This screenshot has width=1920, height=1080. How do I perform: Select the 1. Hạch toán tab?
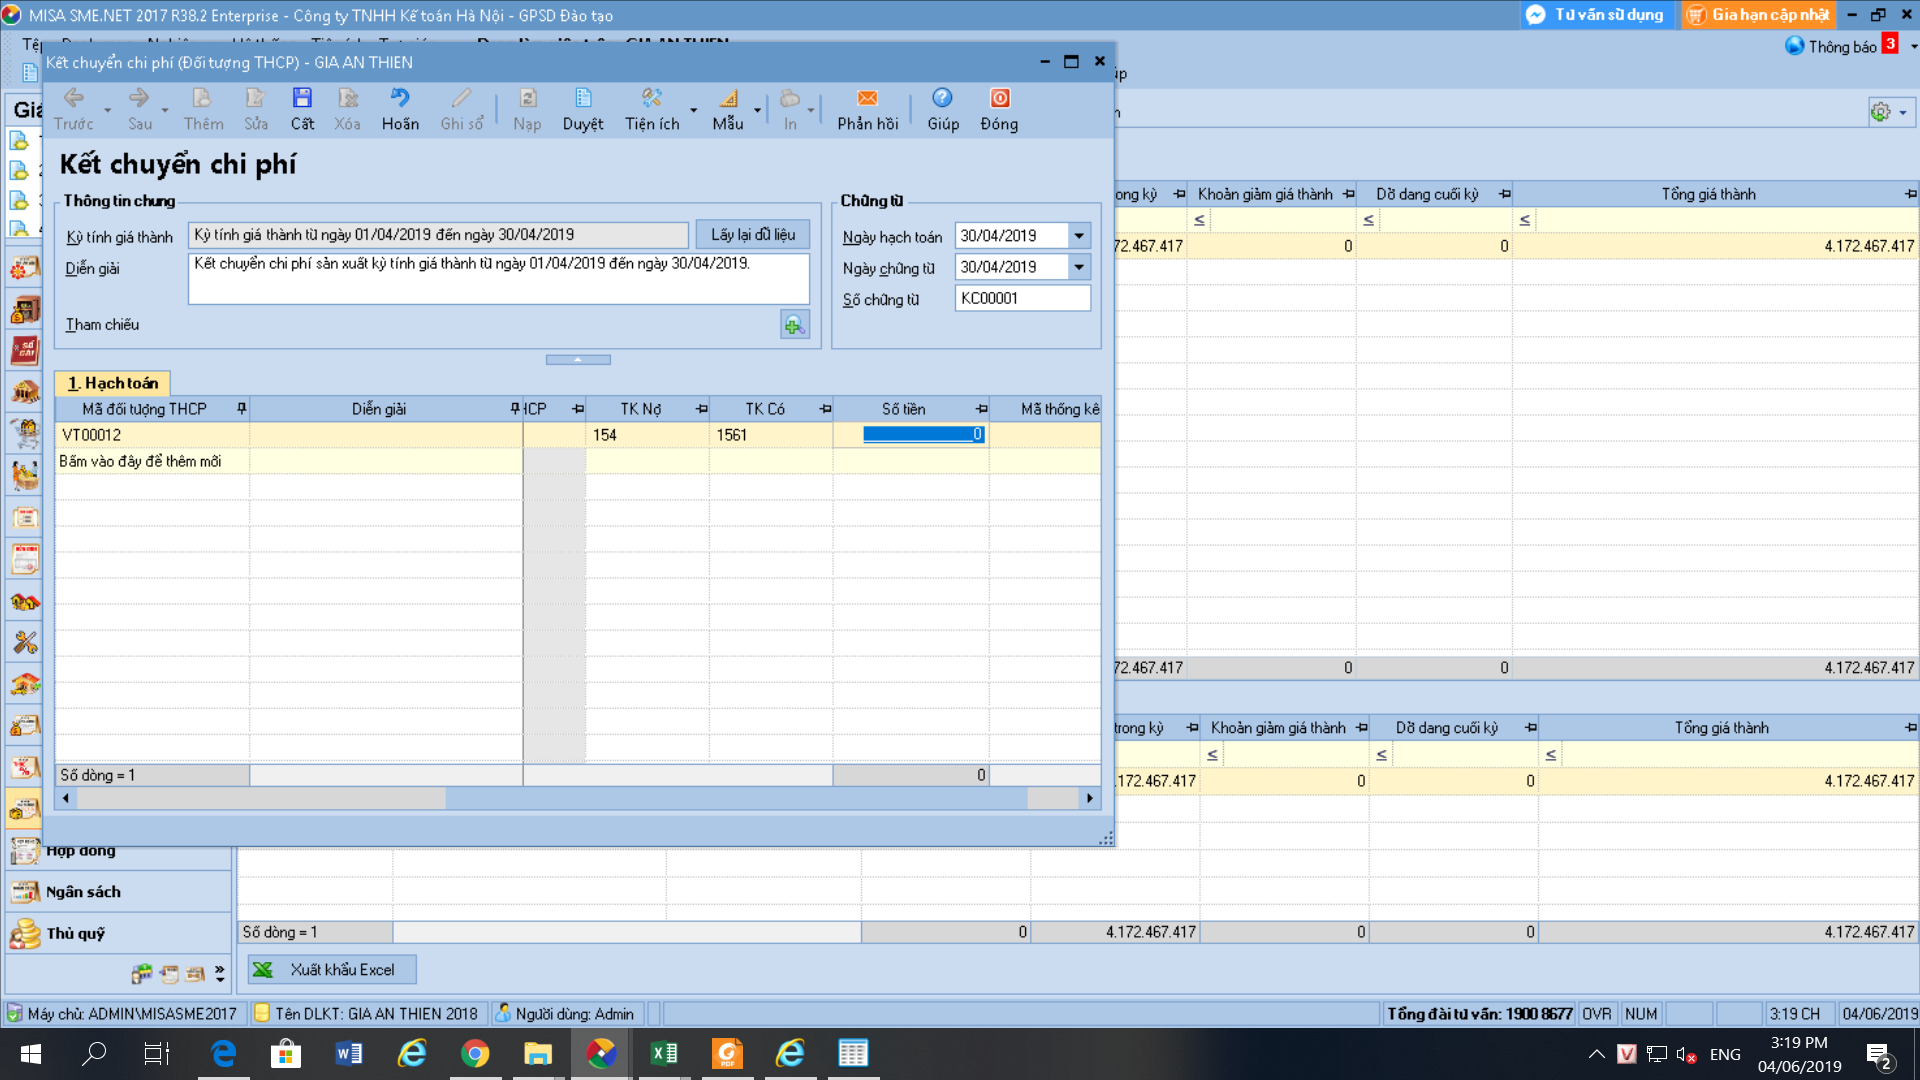(113, 383)
